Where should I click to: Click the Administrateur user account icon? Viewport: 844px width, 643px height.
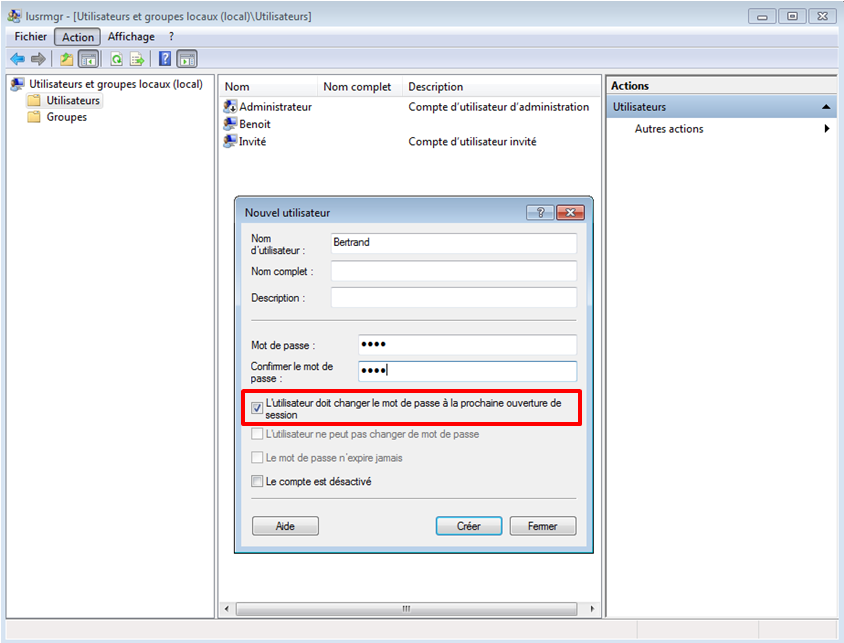(x=230, y=107)
